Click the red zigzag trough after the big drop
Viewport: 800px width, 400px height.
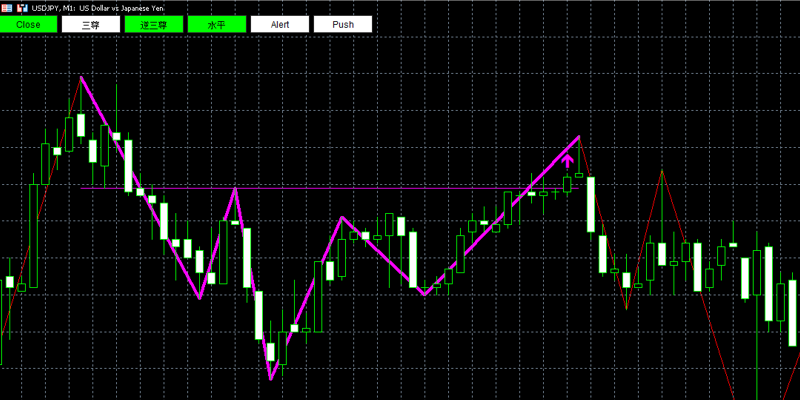click(x=627, y=308)
